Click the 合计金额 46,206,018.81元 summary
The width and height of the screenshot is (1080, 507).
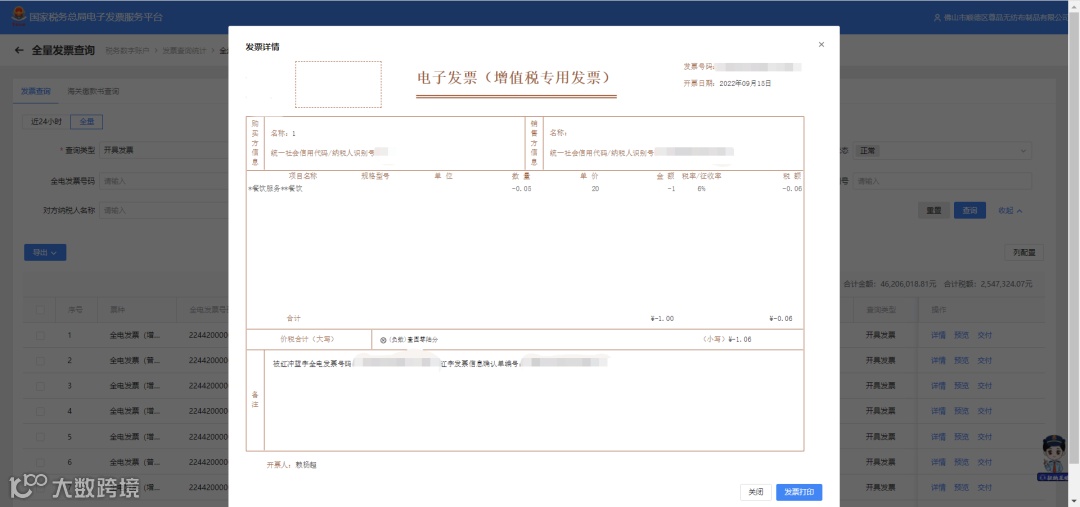(889, 284)
